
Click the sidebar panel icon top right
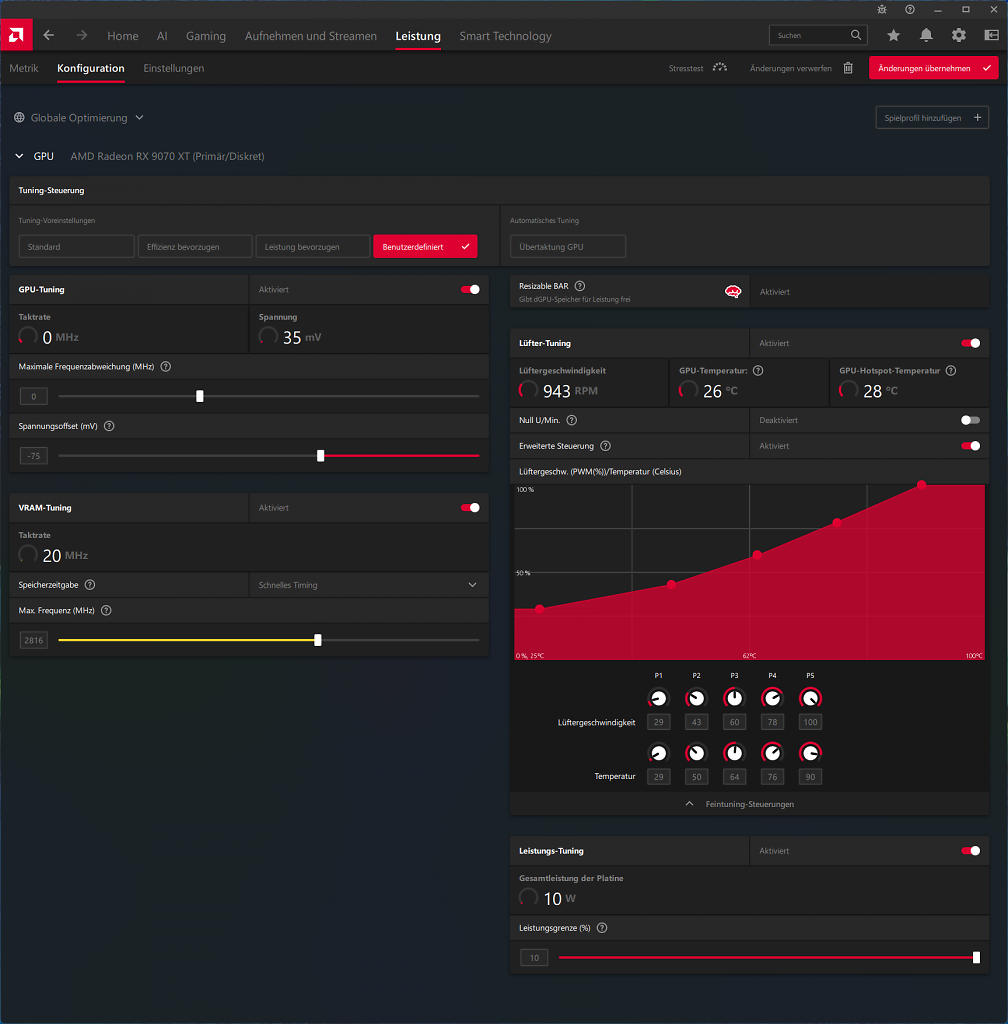[x=991, y=35]
